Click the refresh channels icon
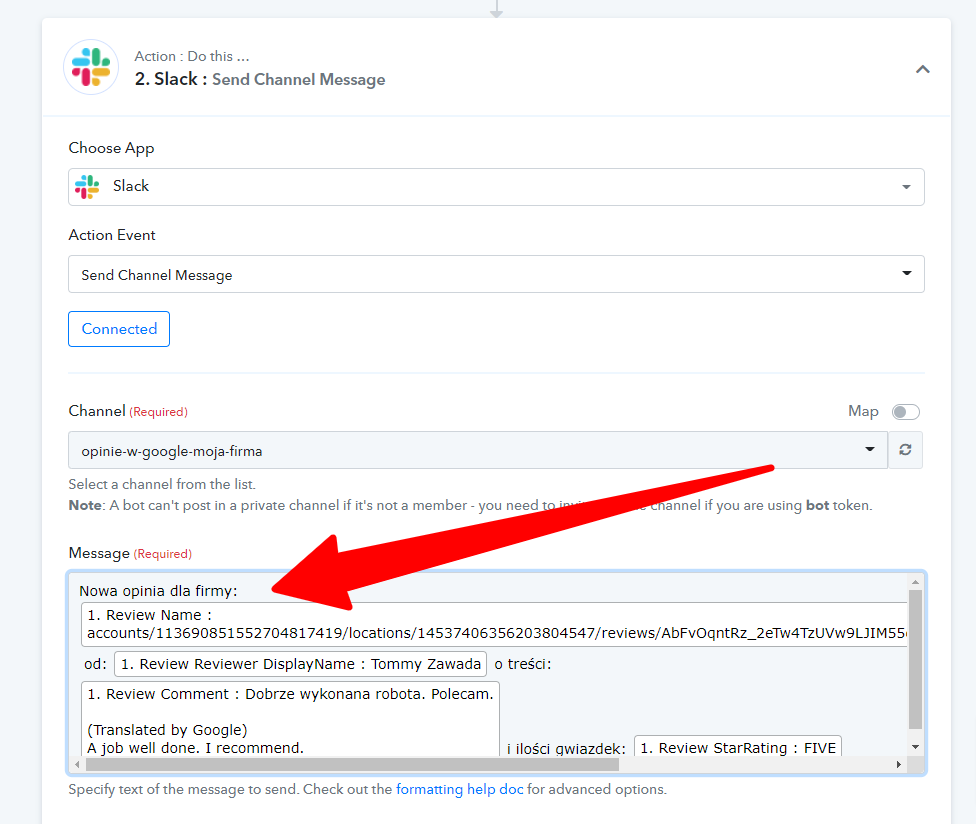This screenshot has height=824, width=976. pos(905,450)
